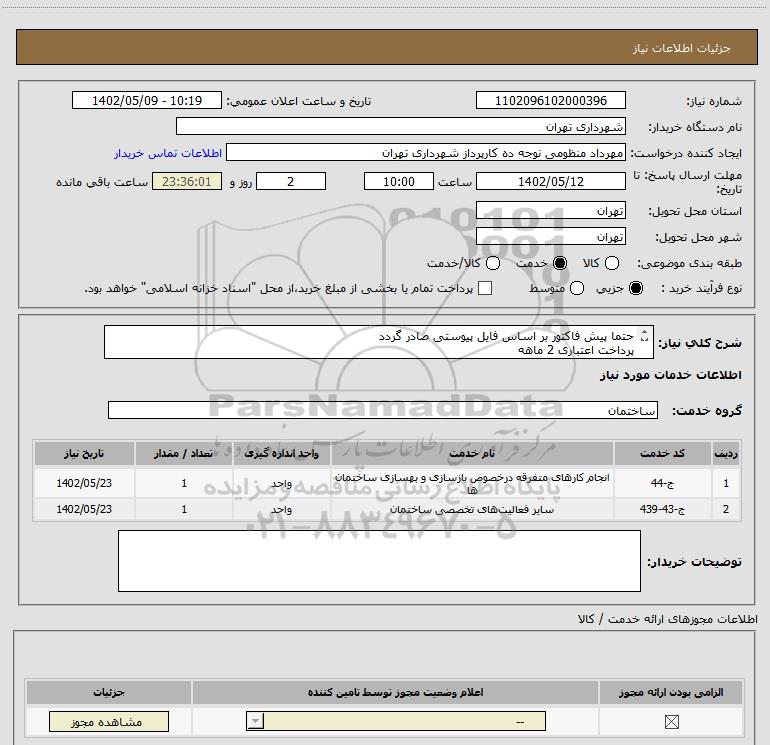Click the remaining time field 23:36:01
The width and height of the screenshot is (770, 745).
(187, 181)
